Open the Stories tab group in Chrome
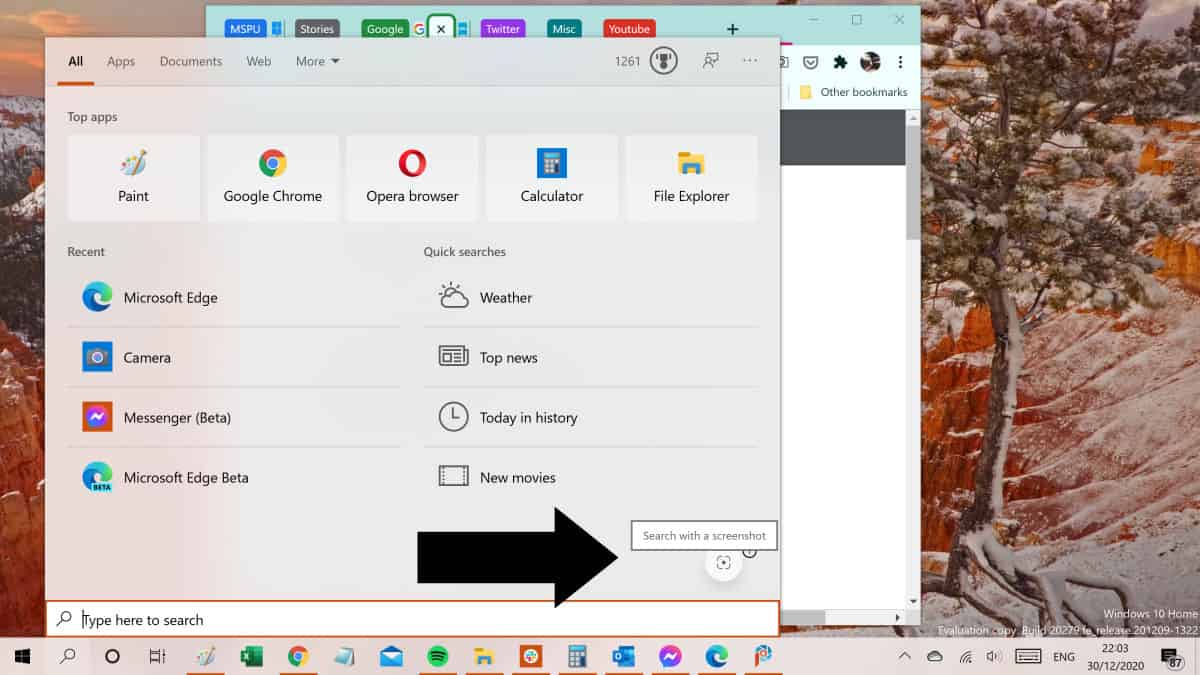Image resolution: width=1200 pixels, height=675 pixels. (317, 29)
